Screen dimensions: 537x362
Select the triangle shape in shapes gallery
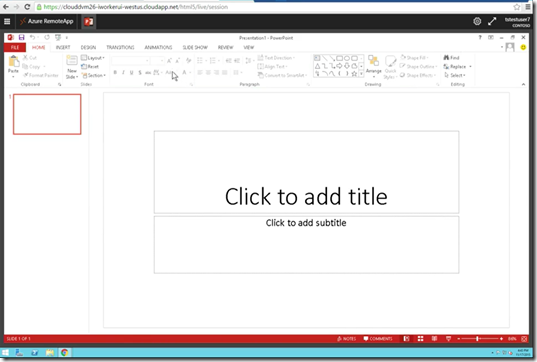point(317,66)
